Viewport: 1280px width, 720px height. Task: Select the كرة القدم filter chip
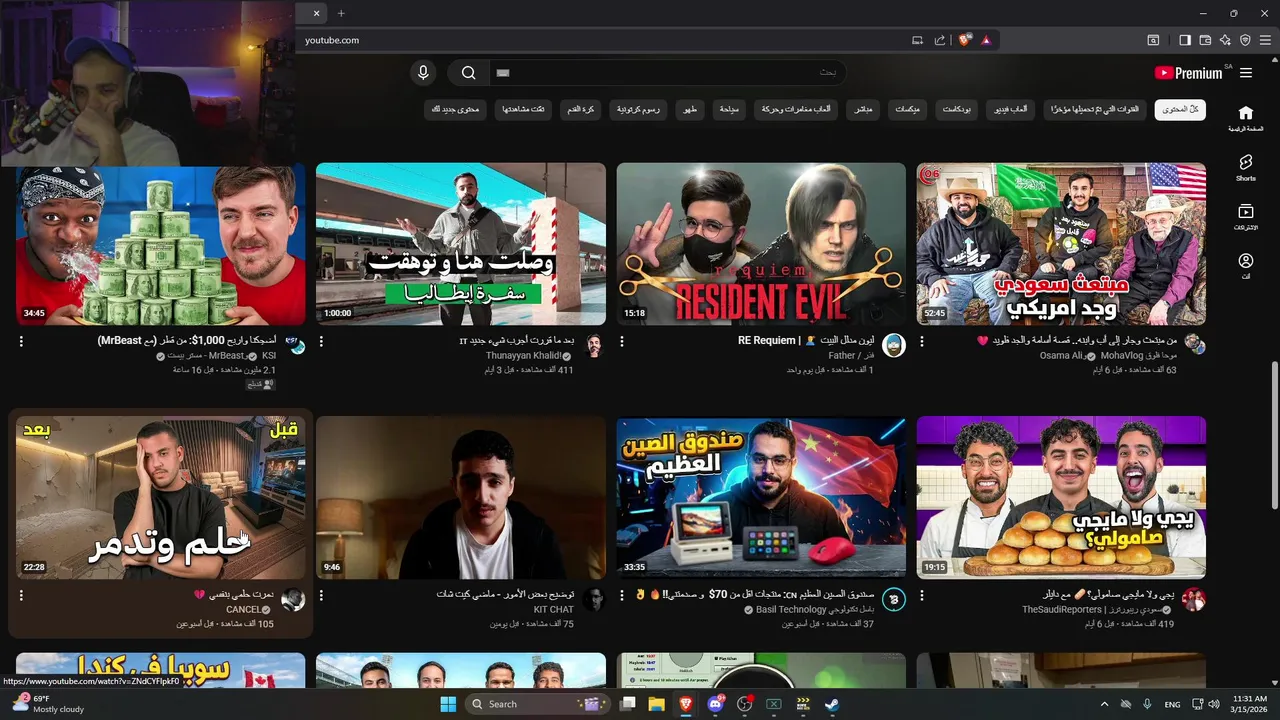(581, 109)
